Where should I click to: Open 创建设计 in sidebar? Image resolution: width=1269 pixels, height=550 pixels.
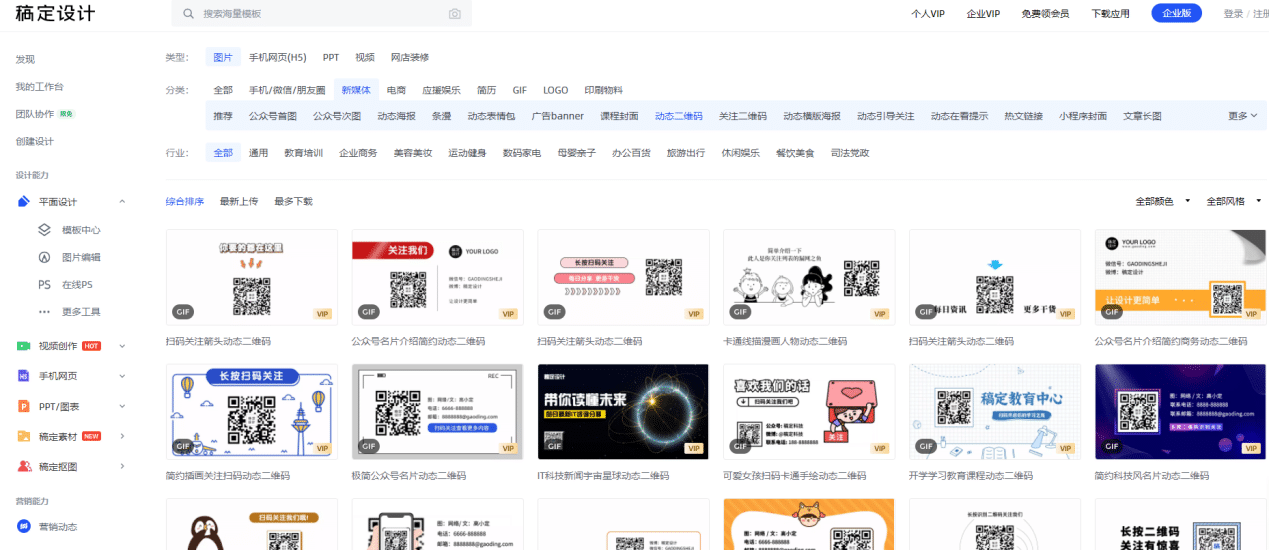[x=35, y=141]
